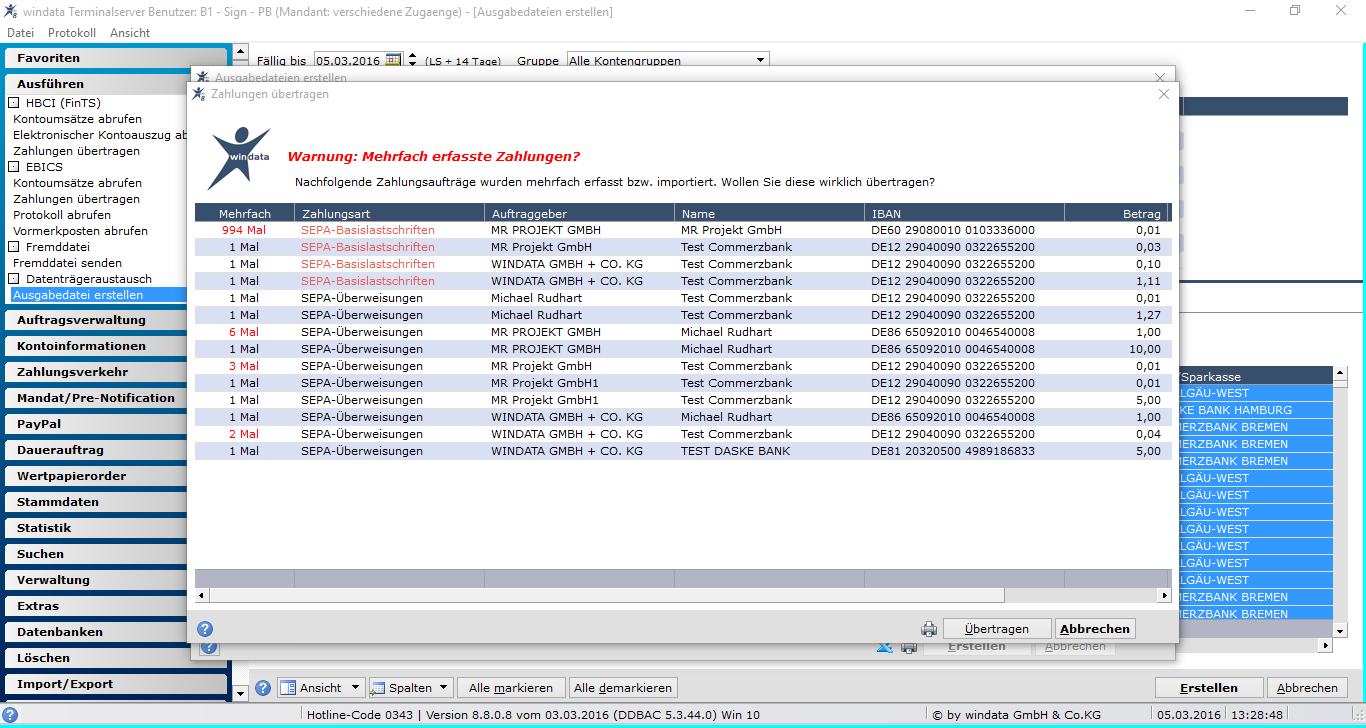Cancel dialog with bold Abbrechen button
This screenshot has width=1366, height=728.
coord(1095,629)
